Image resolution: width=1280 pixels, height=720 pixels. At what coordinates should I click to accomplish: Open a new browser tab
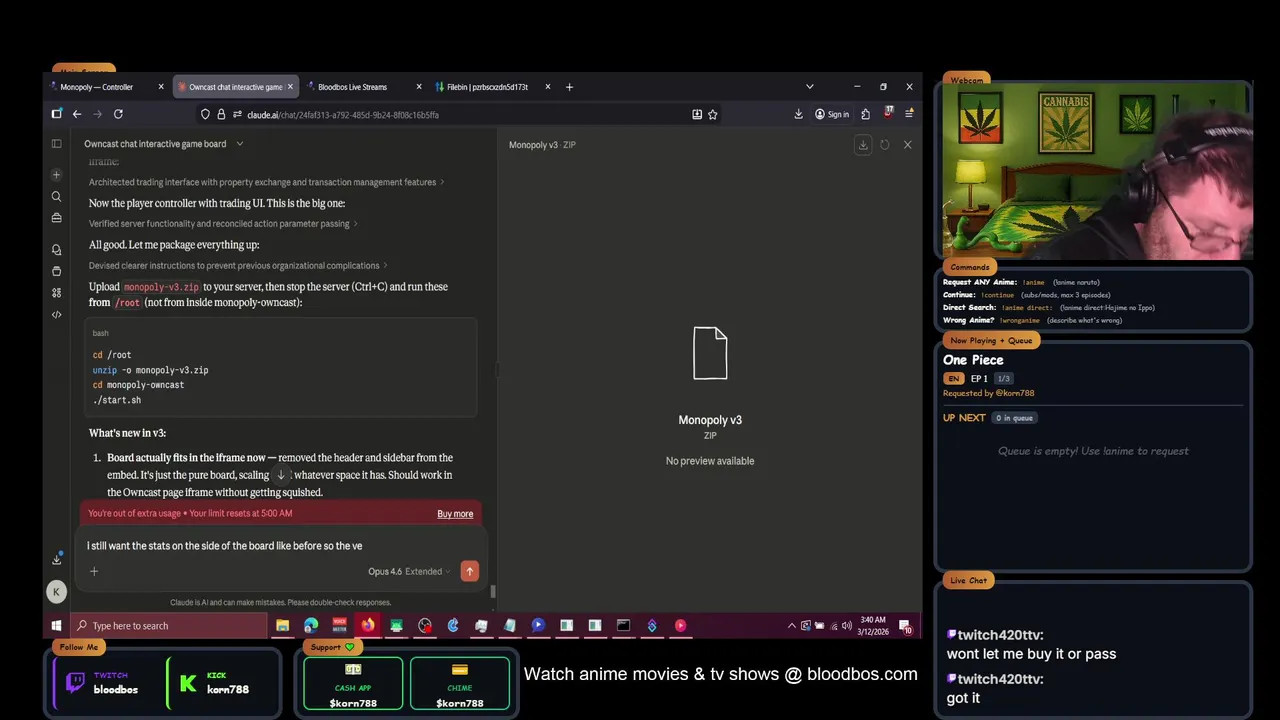[569, 87]
